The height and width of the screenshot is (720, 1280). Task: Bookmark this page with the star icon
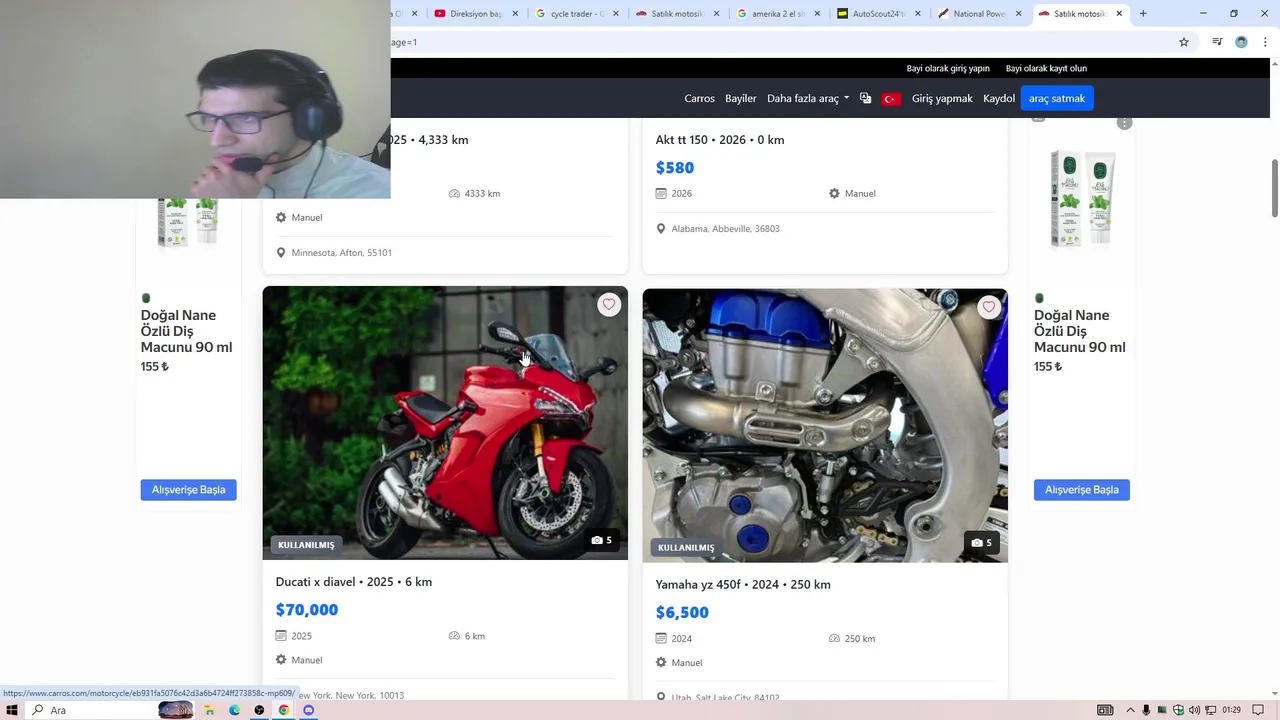[x=1184, y=42]
